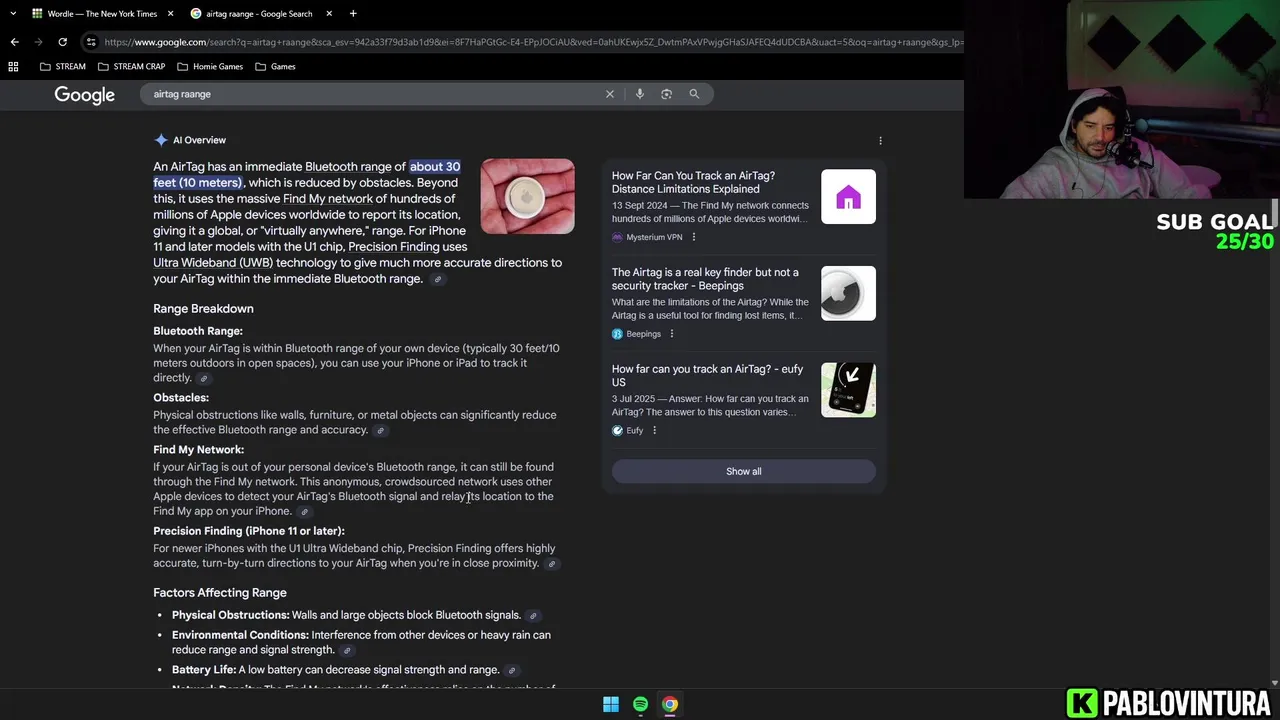Image resolution: width=1280 pixels, height=720 pixels.
Task: Open Beepings result thumbnail
Action: click(848, 293)
